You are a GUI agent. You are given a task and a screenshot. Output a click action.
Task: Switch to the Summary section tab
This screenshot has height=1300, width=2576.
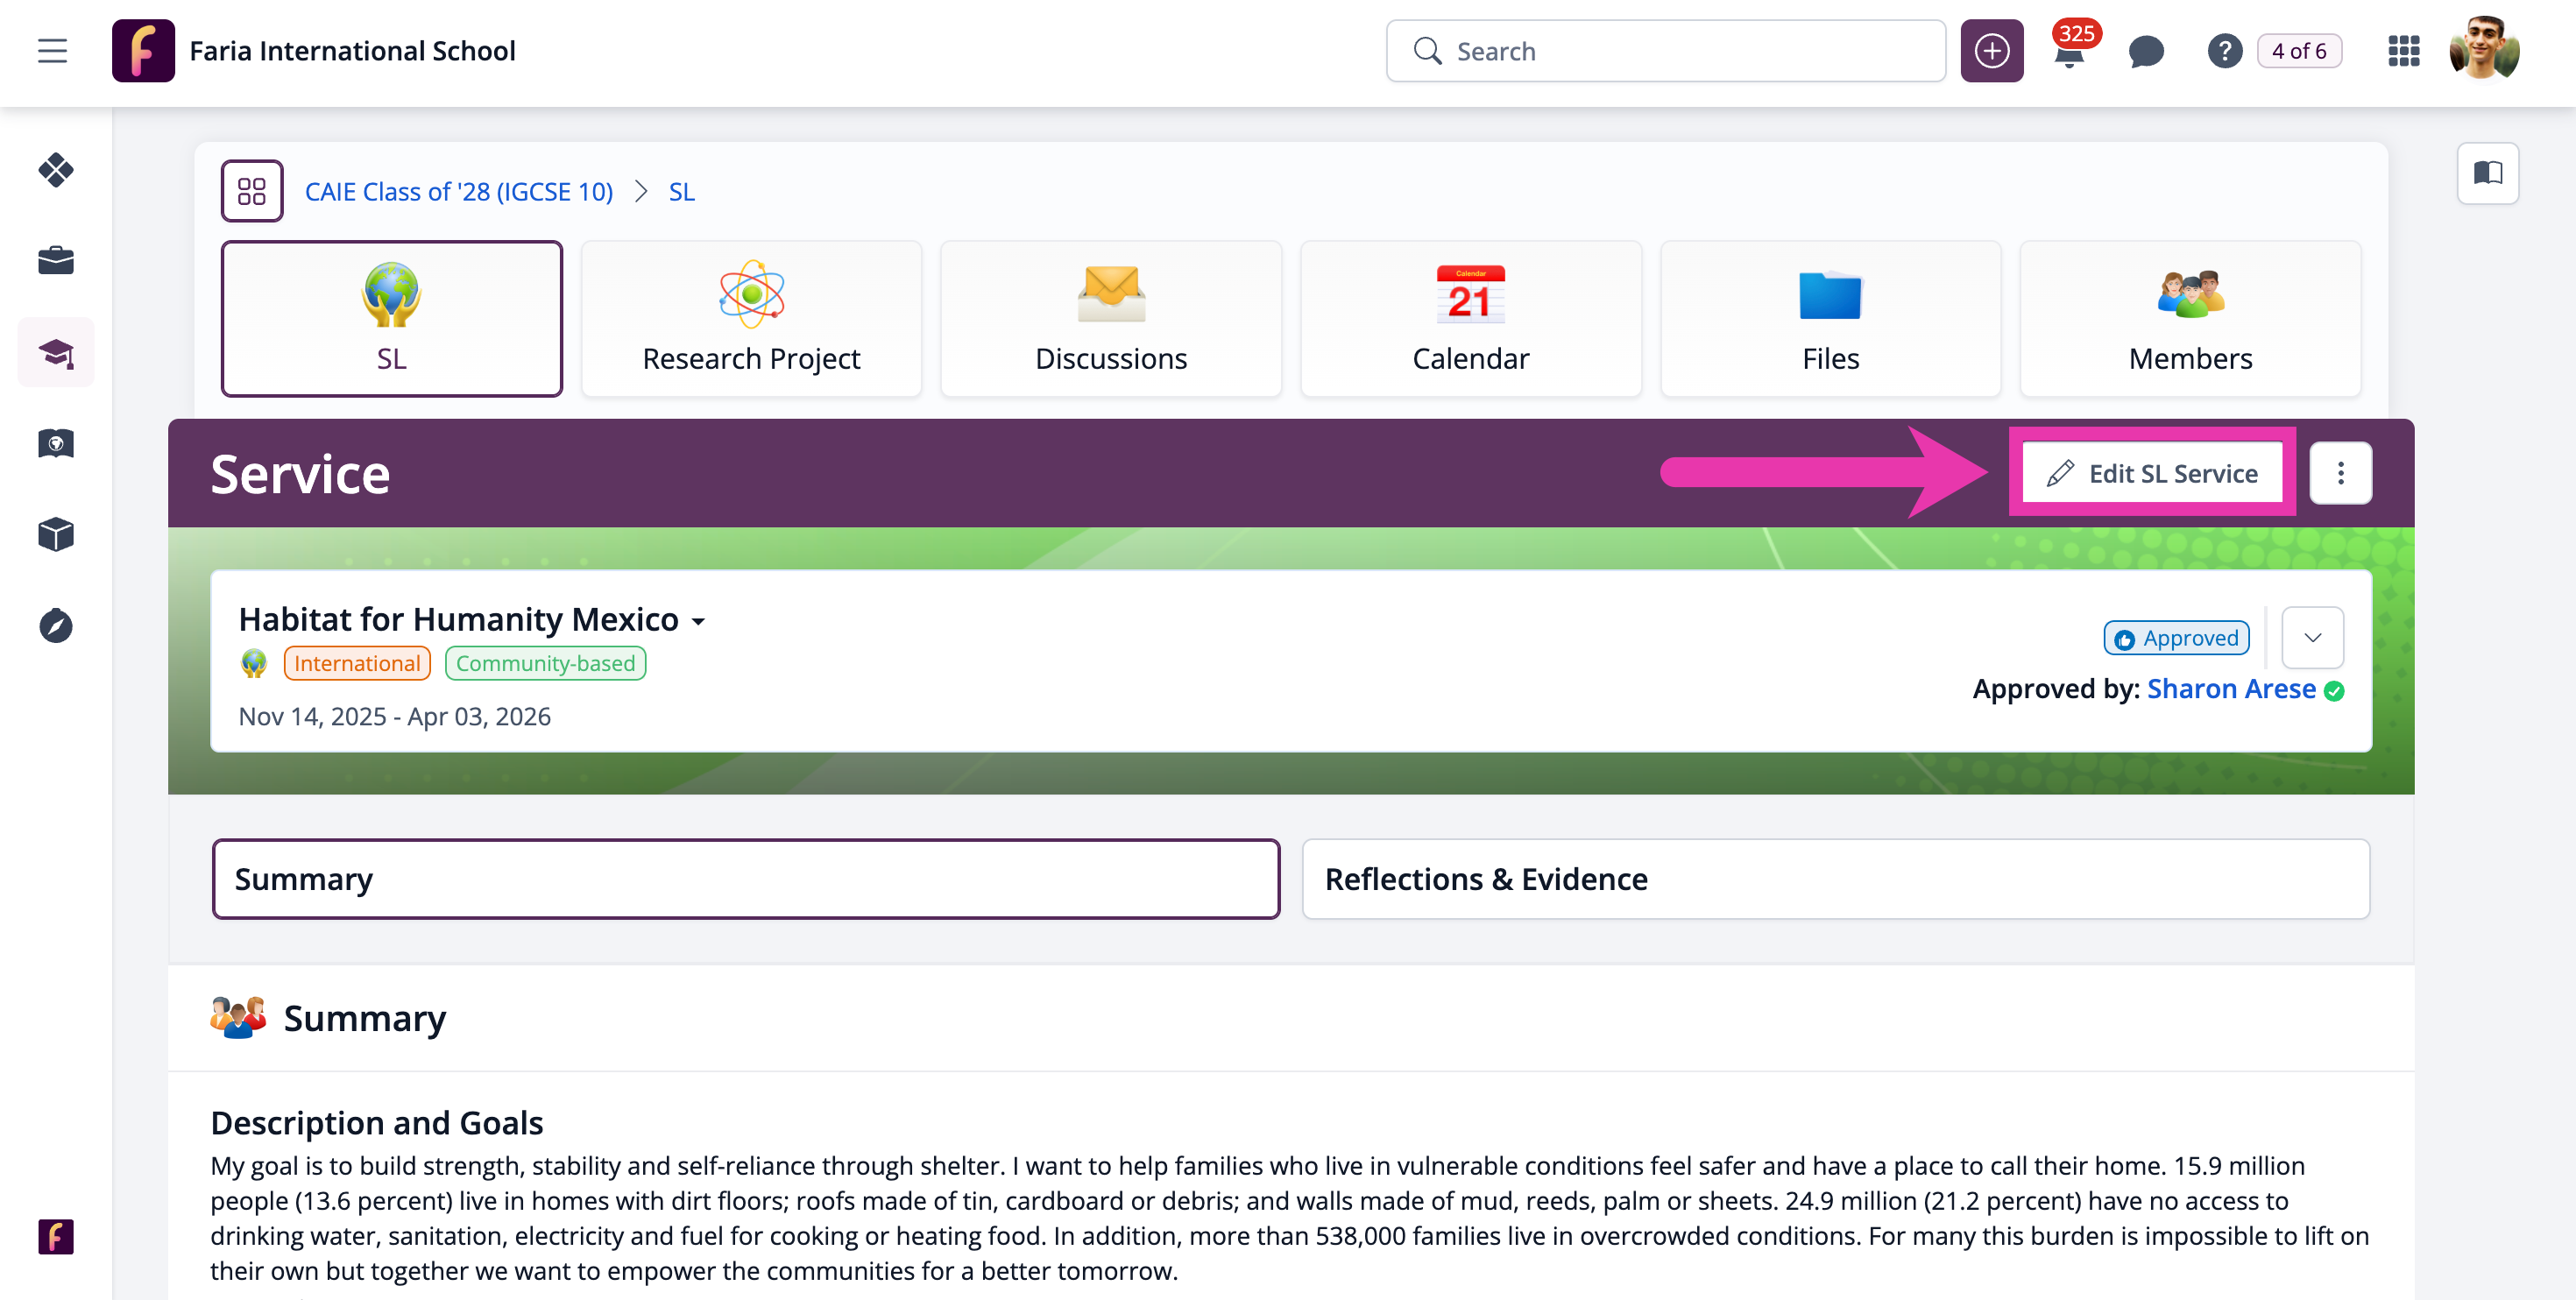click(x=746, y=879)
